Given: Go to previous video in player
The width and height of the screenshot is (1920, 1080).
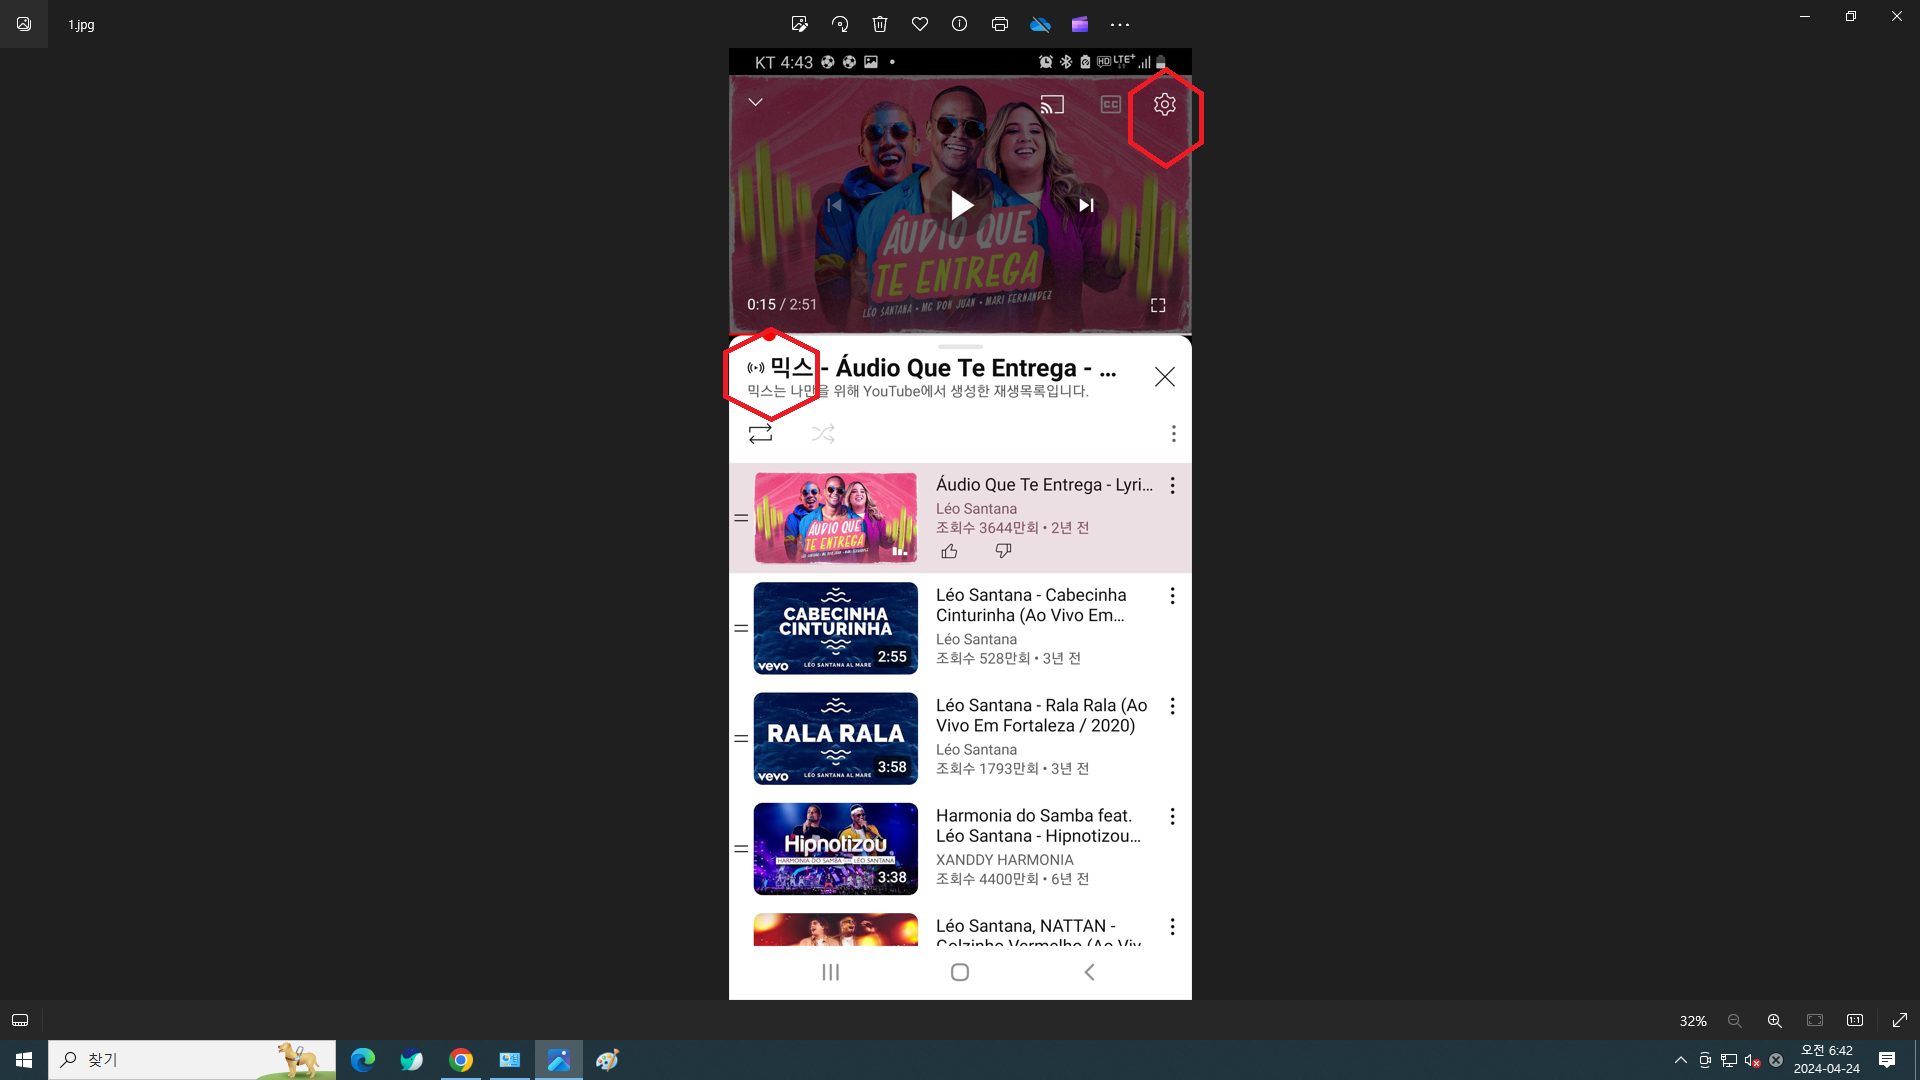Looking at the screenshot, I should (834, 205).
